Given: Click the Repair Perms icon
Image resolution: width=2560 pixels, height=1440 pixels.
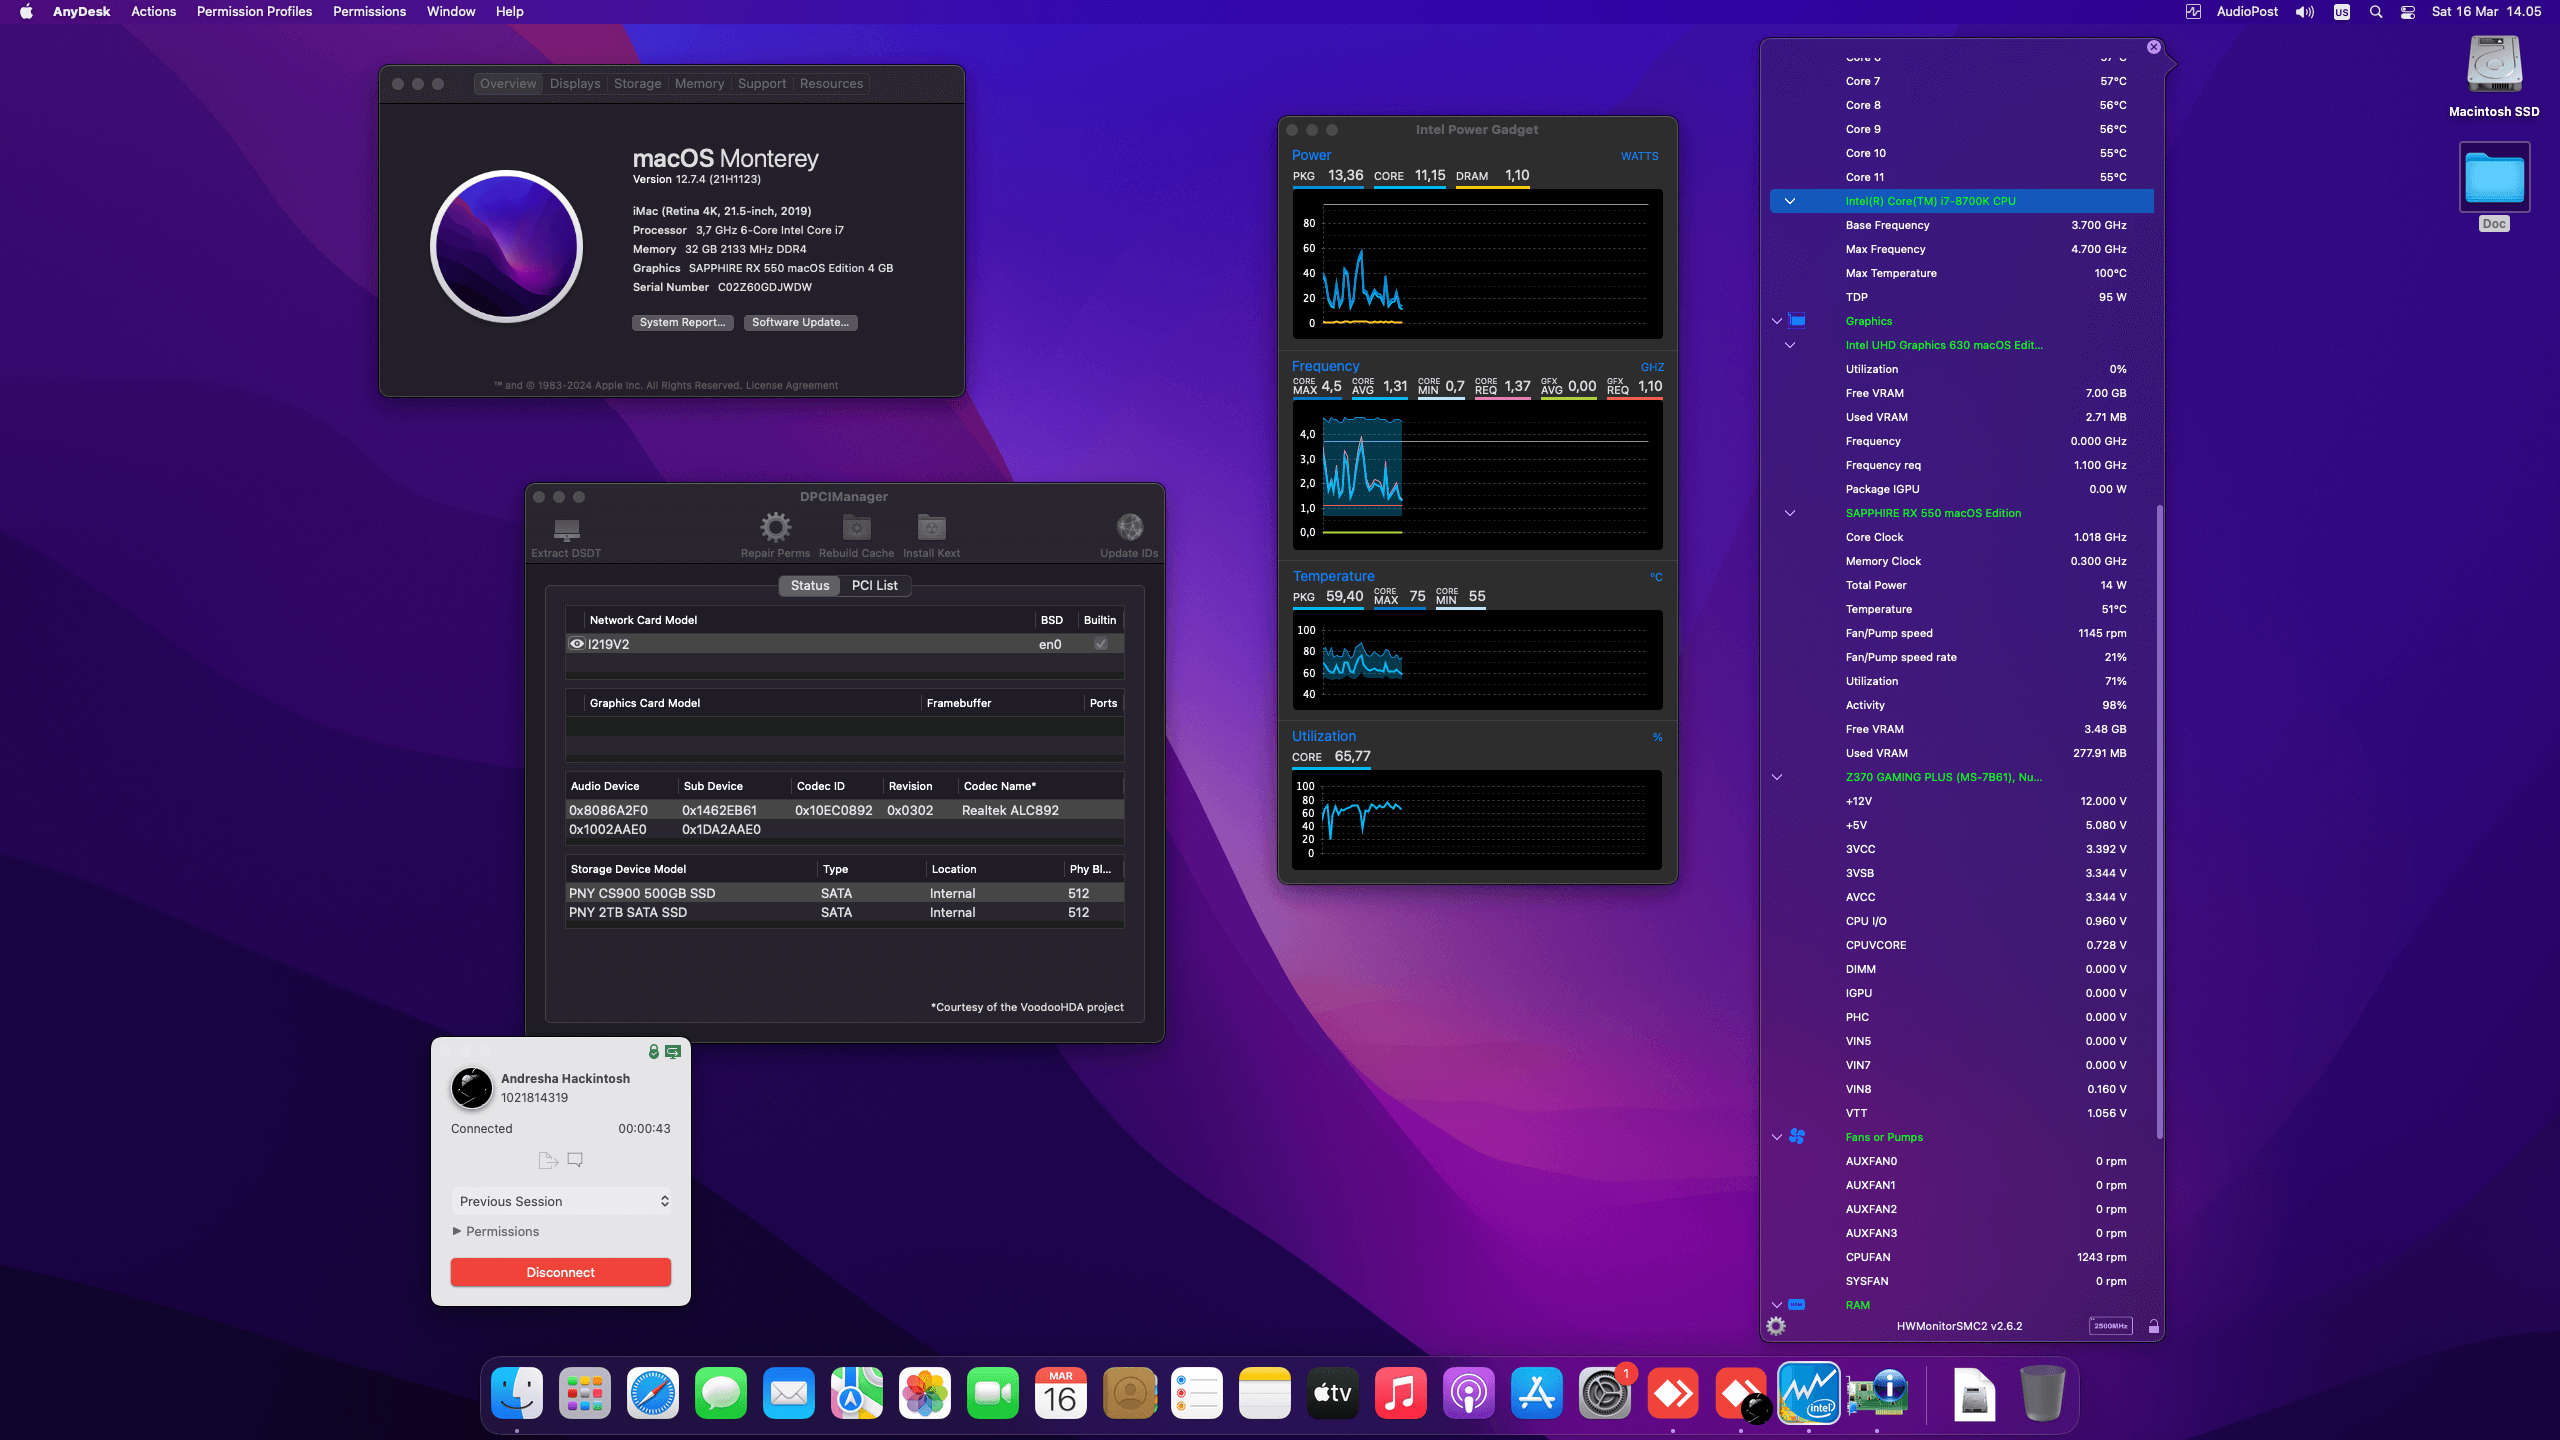Looking at the screenshot, I should (775, 529).
